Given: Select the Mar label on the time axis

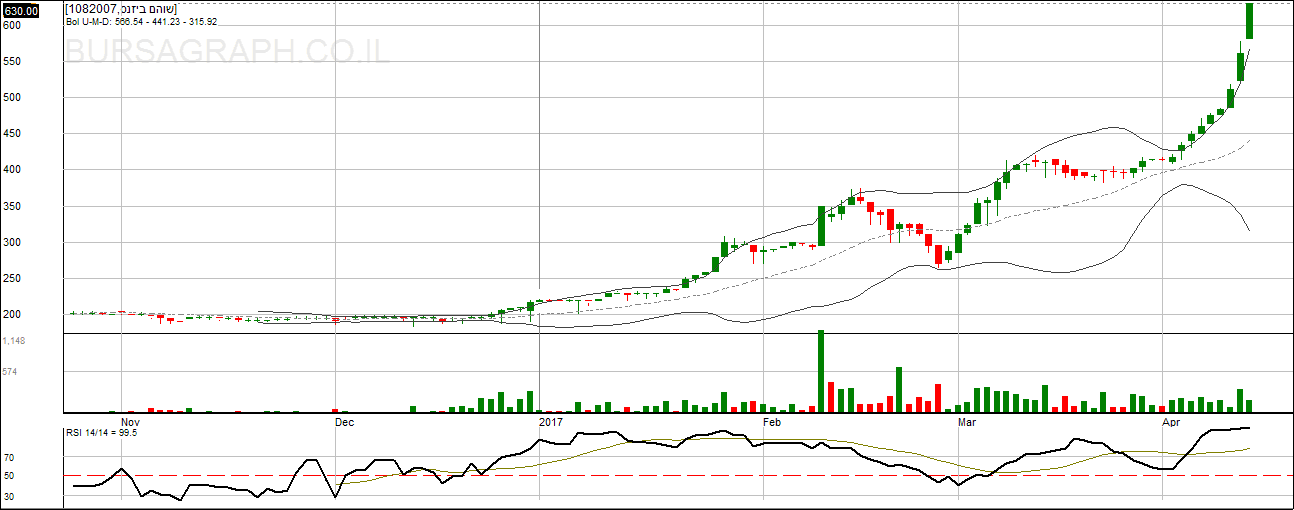Looking at the screenshot, I should pyautogui.click(x=966, y=422).
